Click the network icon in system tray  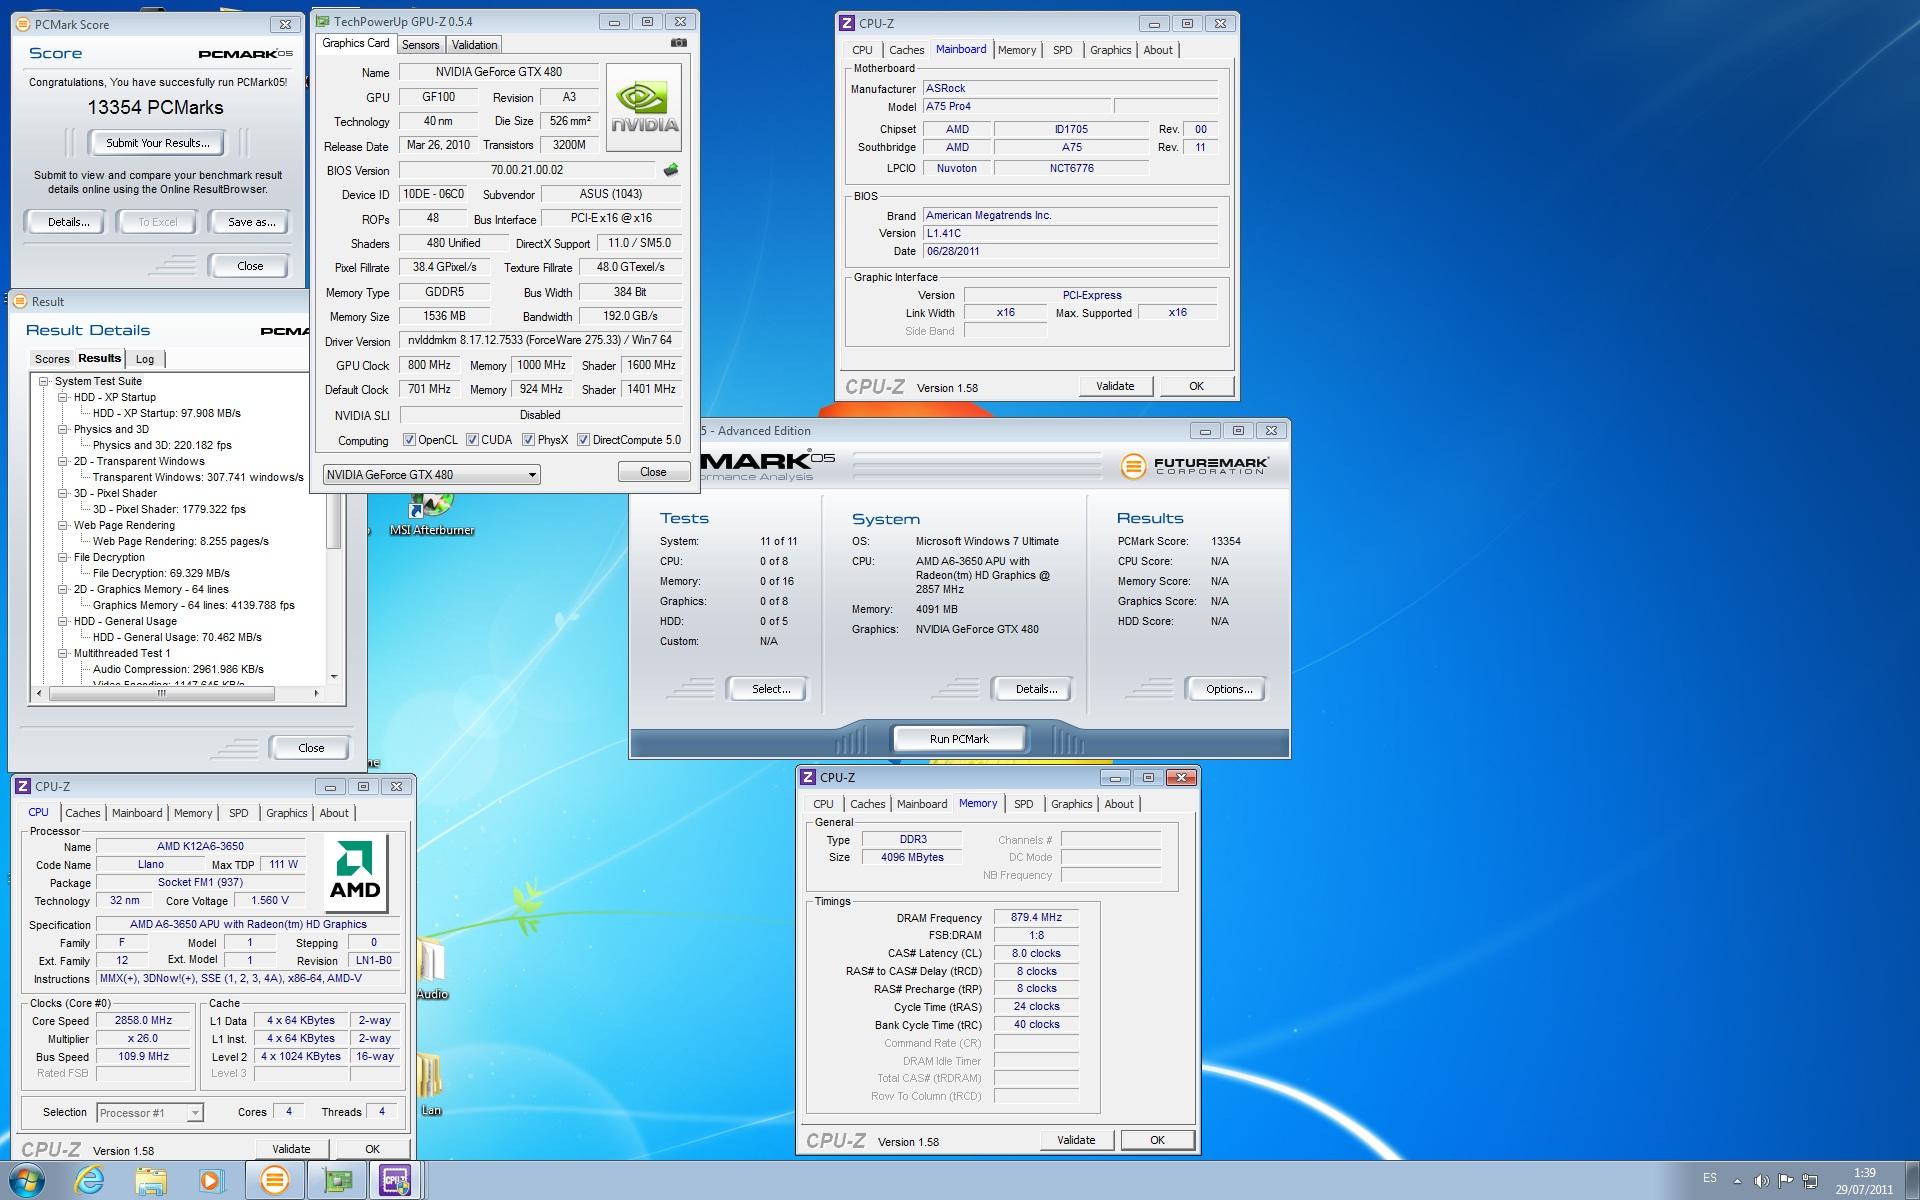click(1810, 1181)
